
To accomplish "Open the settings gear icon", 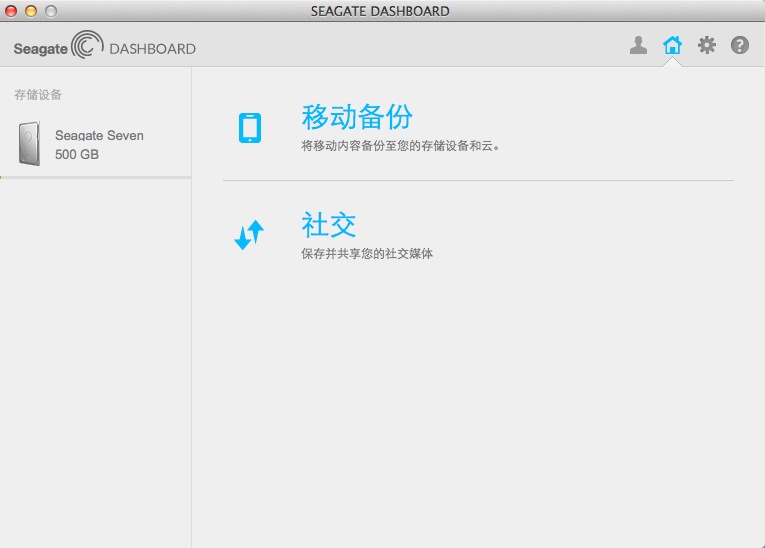I will (706, 45).
